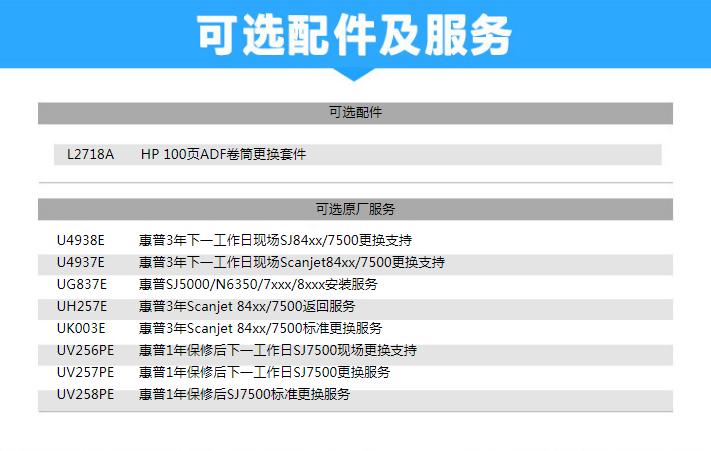Click service code UV257PE
This screenshot has height=451, width=711.
tap(85, 373)
